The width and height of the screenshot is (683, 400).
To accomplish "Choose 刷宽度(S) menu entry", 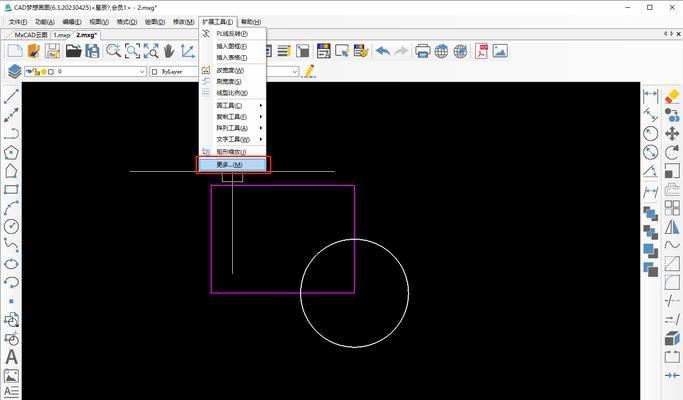I will (x=233, y=81).
